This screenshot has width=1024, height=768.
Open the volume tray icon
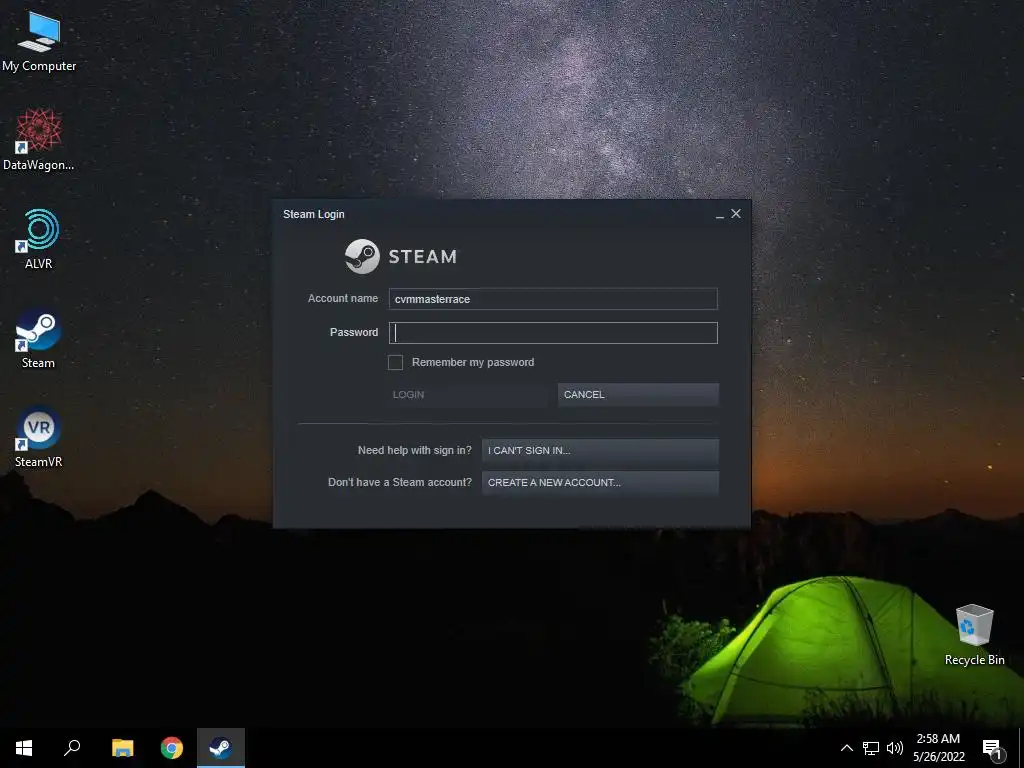pyautogui.click(x=895, y=748)
